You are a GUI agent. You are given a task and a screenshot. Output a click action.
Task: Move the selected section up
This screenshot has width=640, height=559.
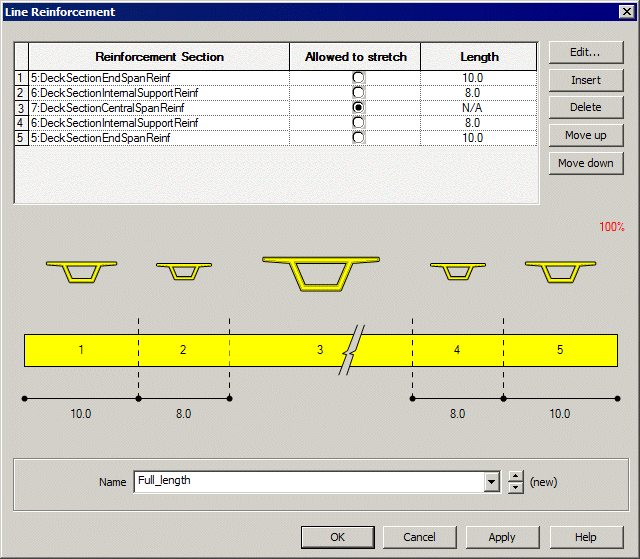pos(586,135)
